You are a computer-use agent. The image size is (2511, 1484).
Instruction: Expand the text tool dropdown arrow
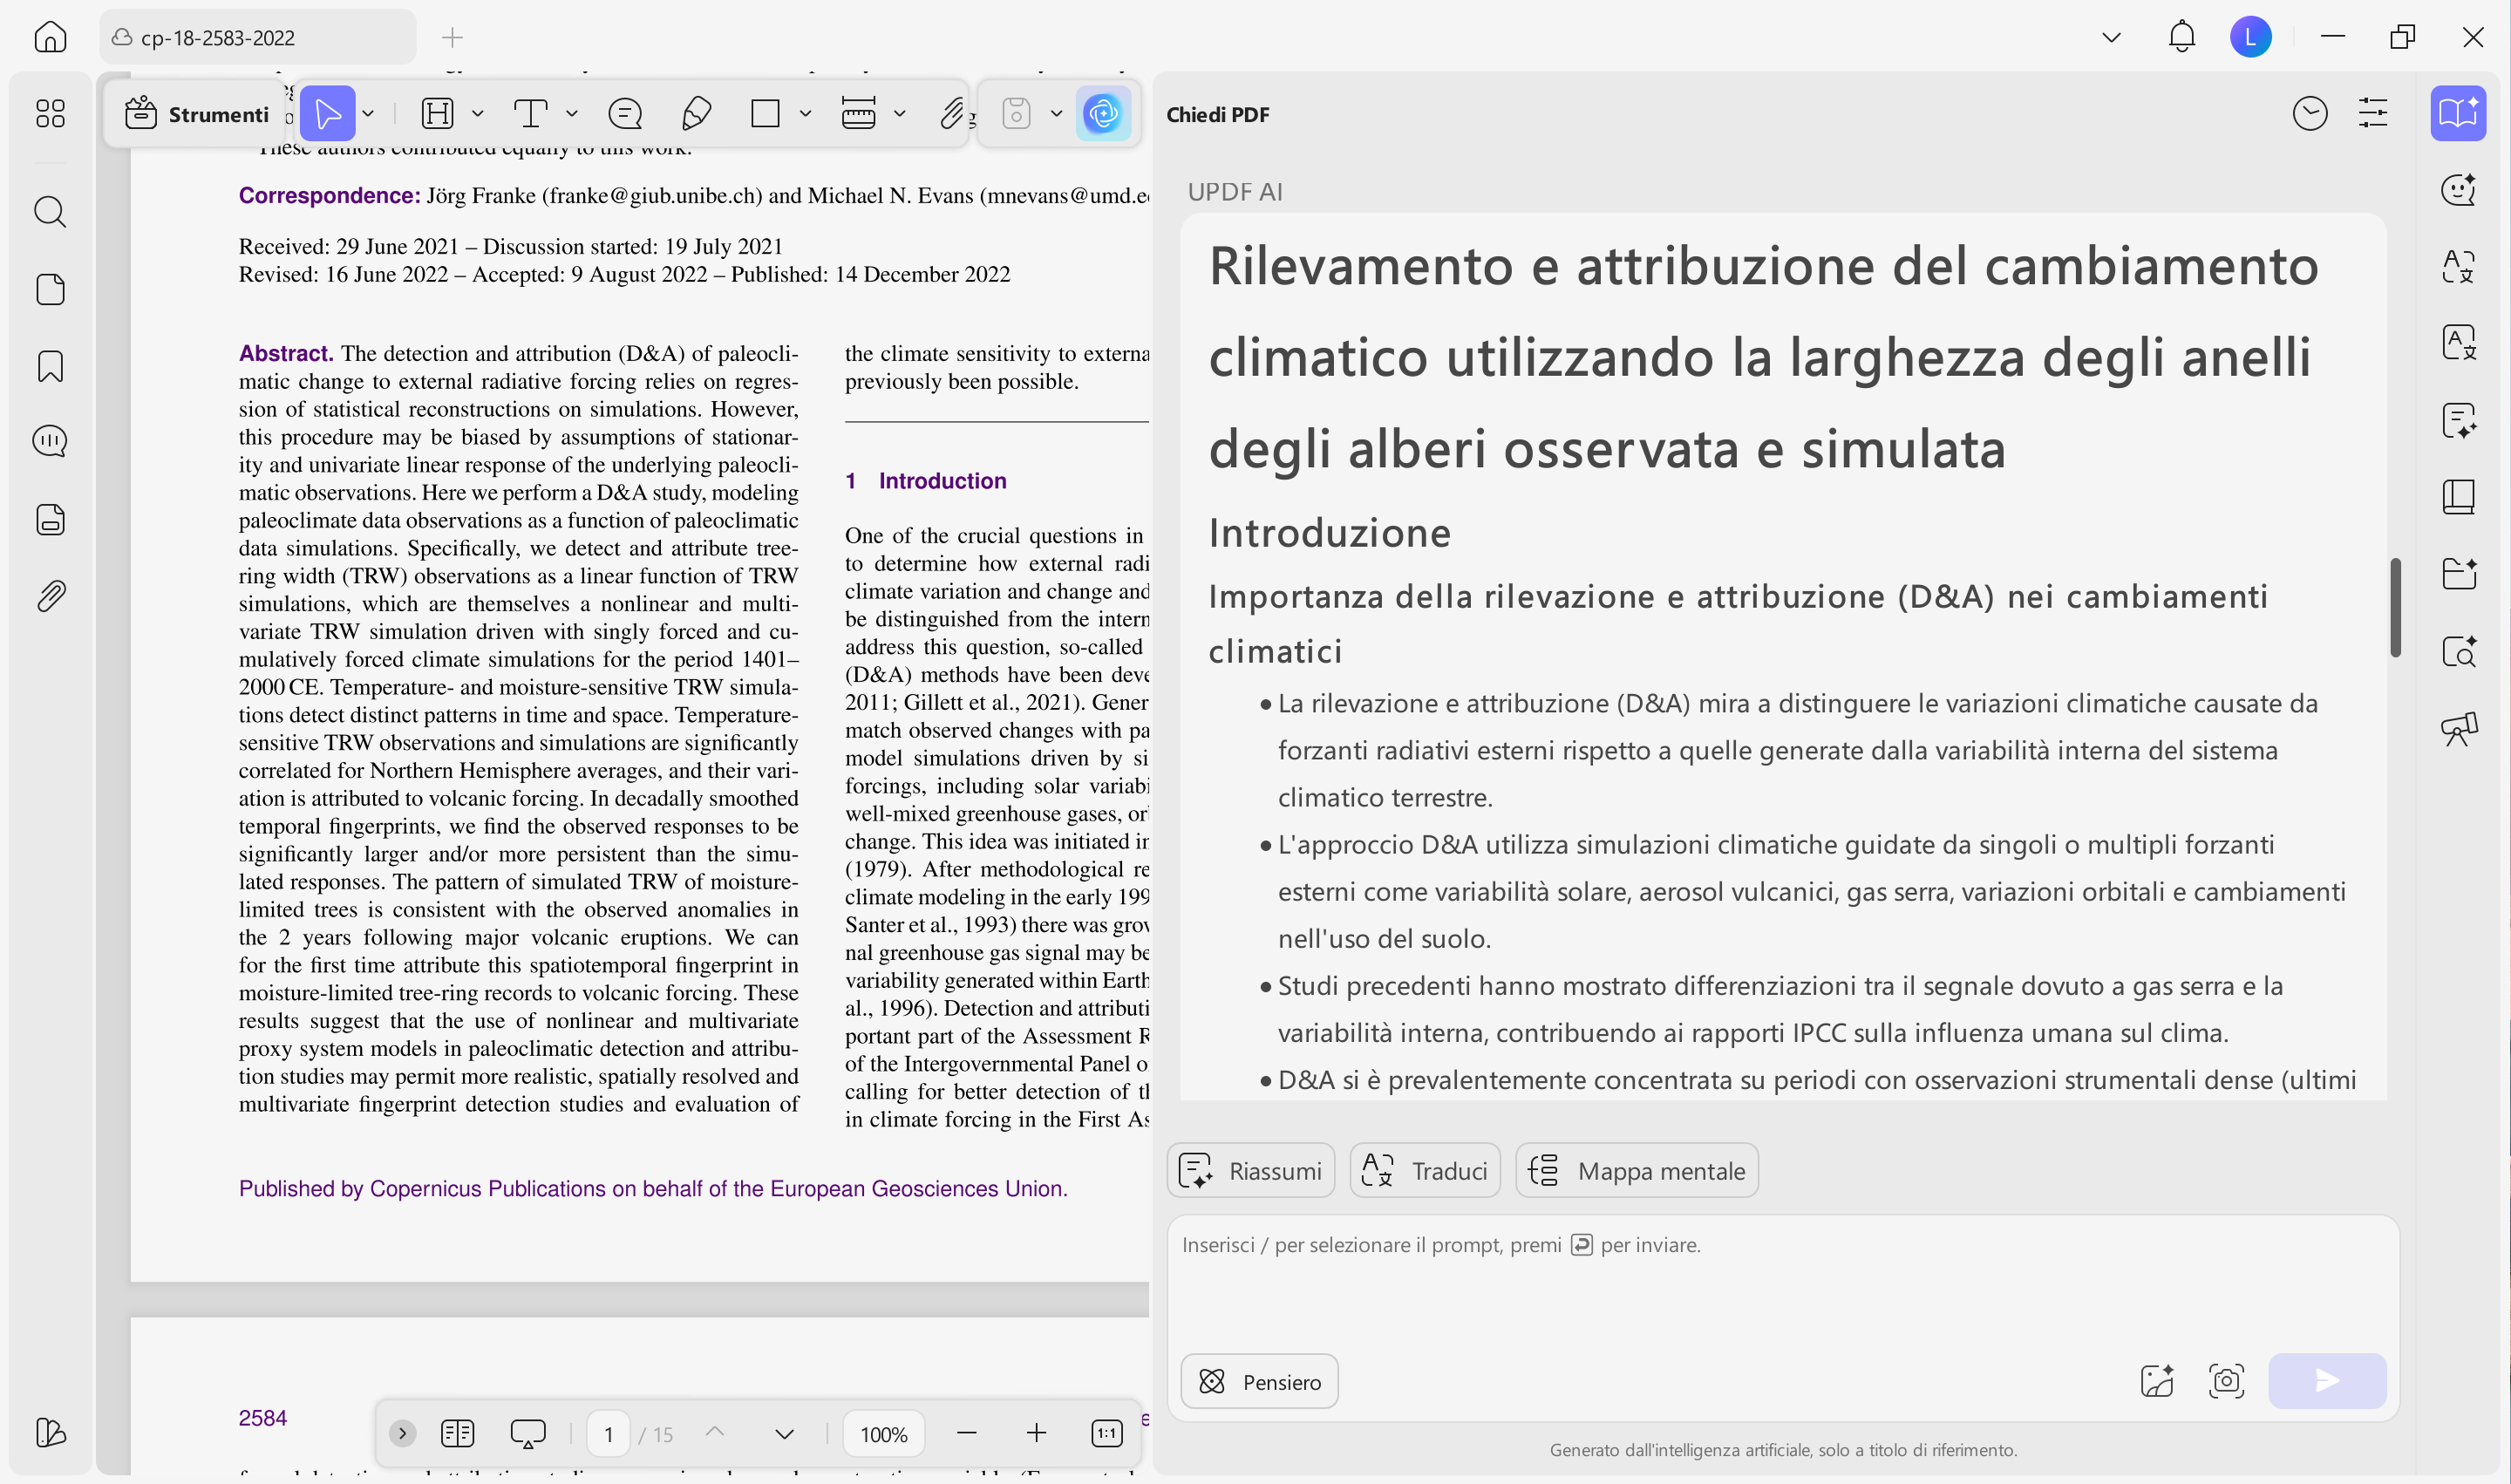pos(572,114)
